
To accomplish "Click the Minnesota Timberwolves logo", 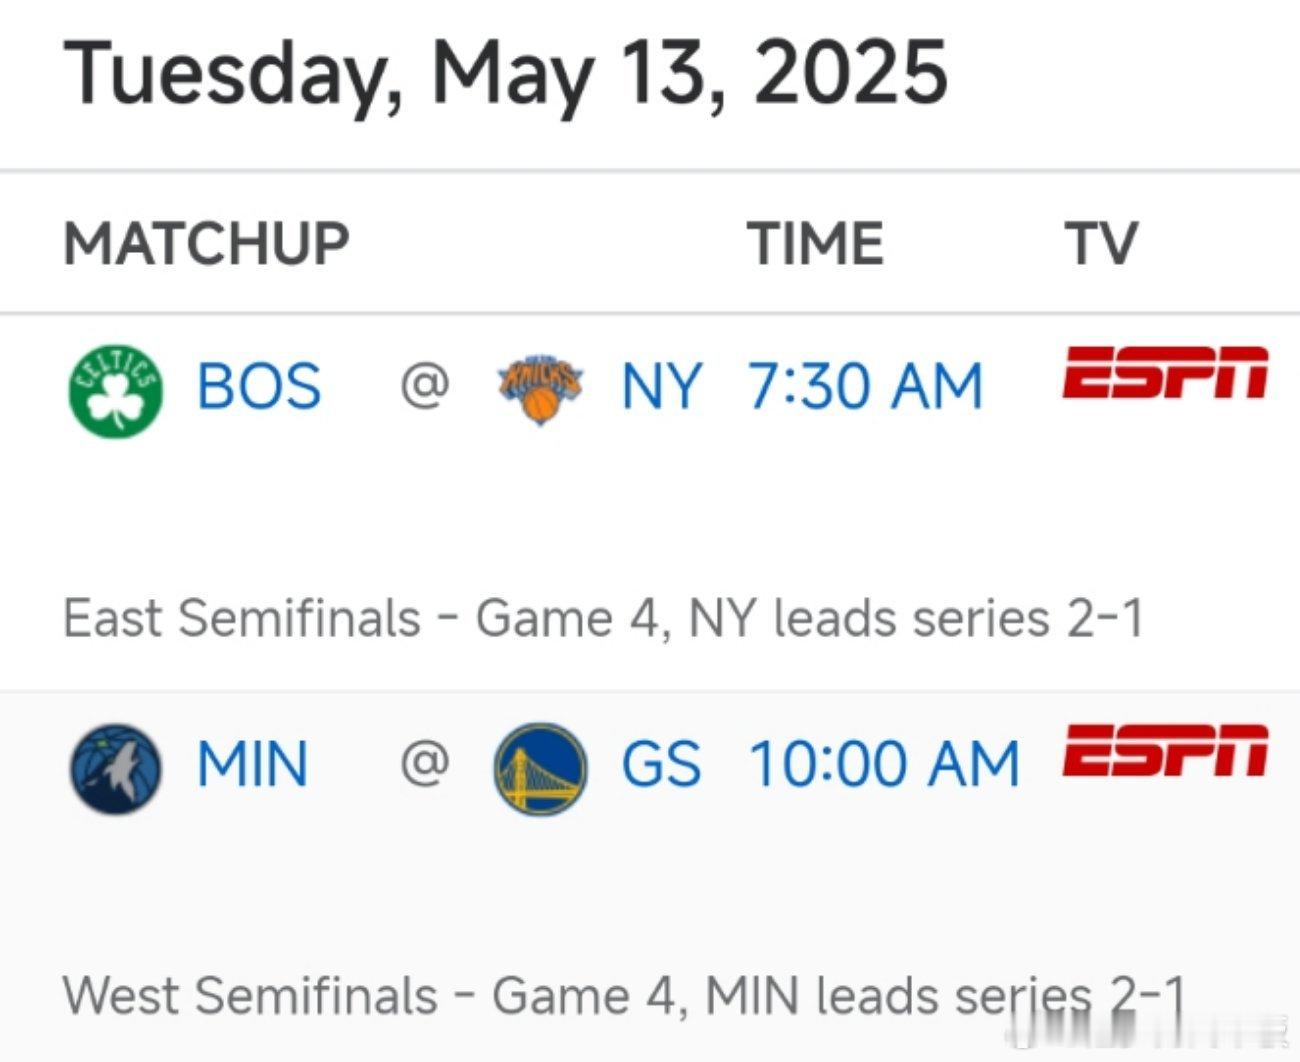I will tap(115, 767).
